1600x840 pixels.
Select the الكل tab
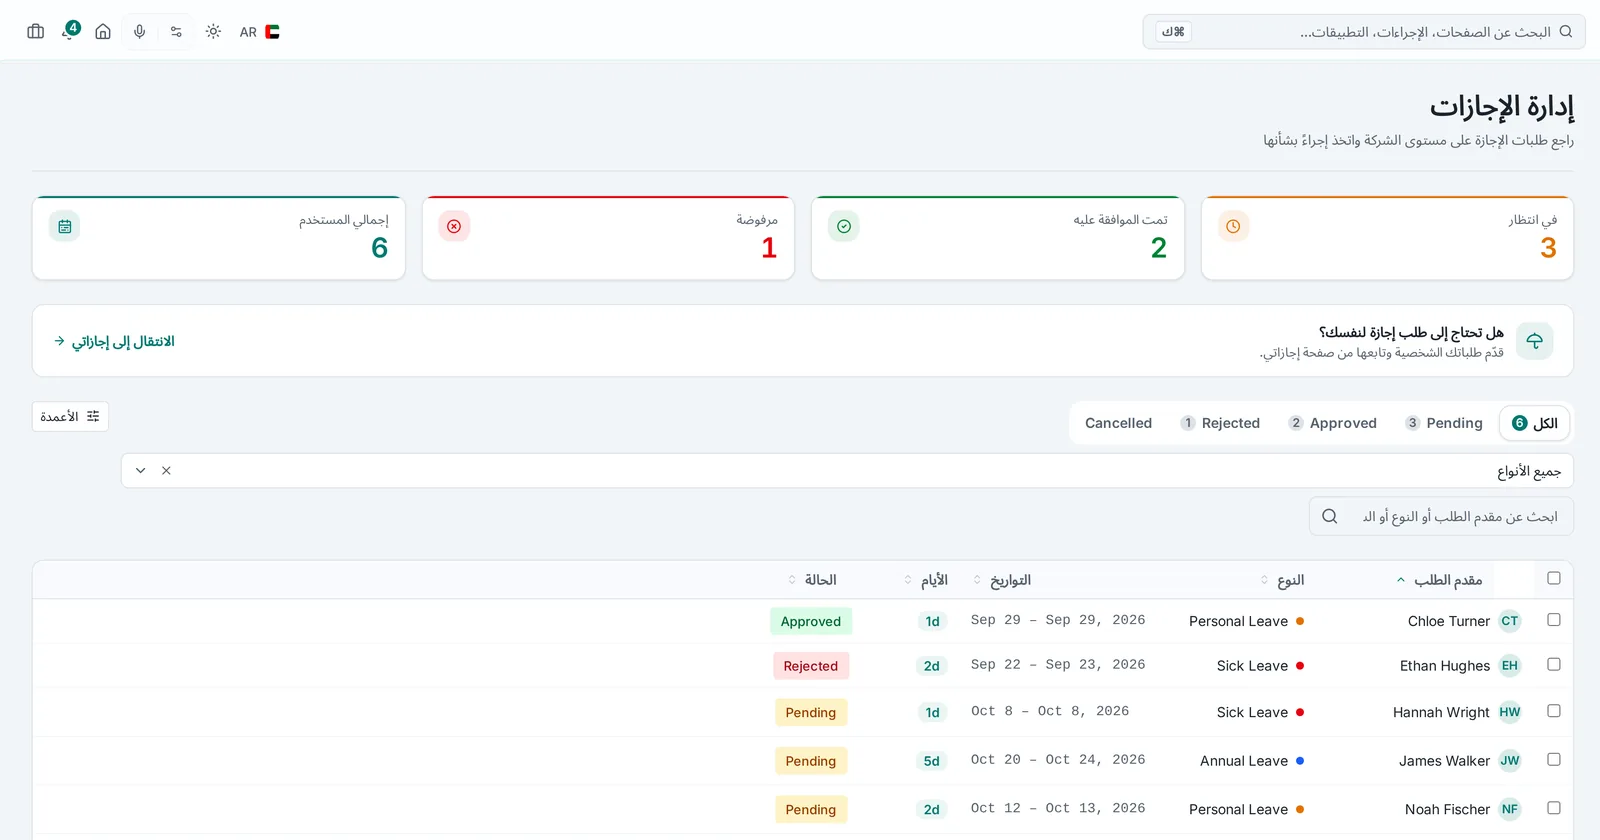click(1535, 423)
